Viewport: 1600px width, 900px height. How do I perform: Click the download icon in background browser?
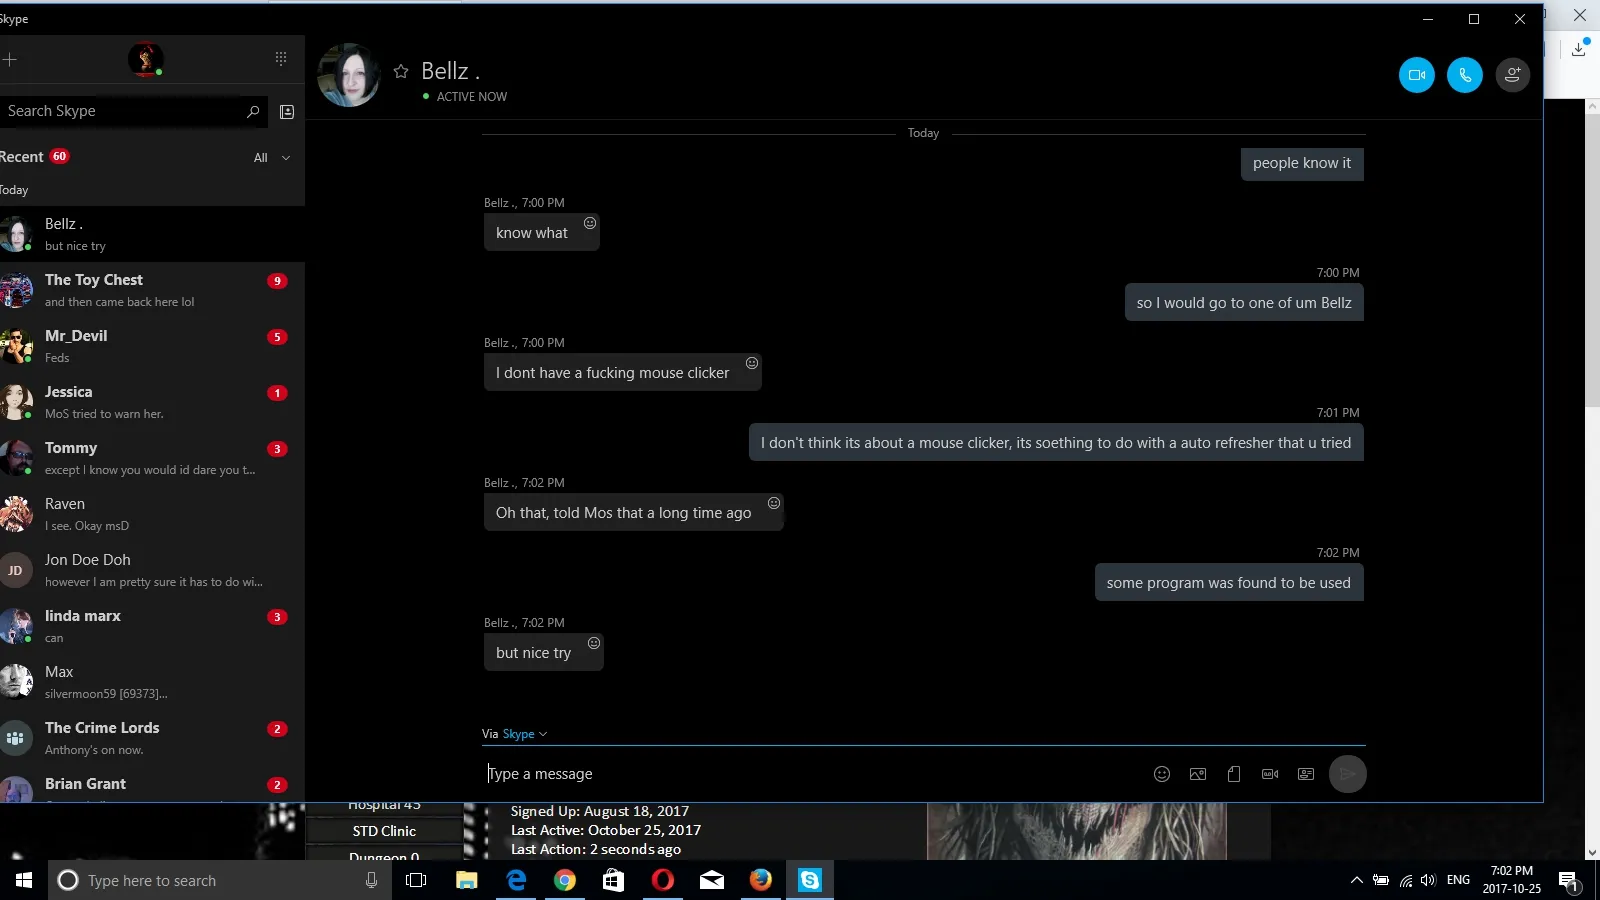(x=1579, y=47)
